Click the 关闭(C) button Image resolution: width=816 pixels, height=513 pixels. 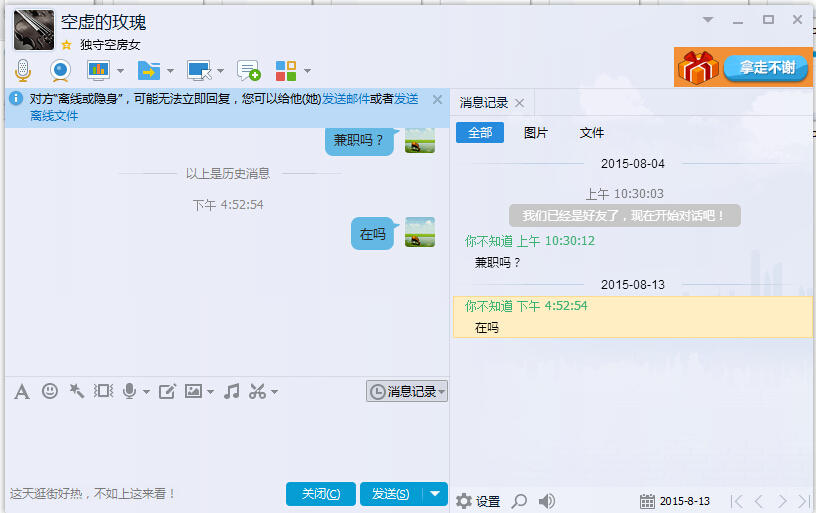321,494
